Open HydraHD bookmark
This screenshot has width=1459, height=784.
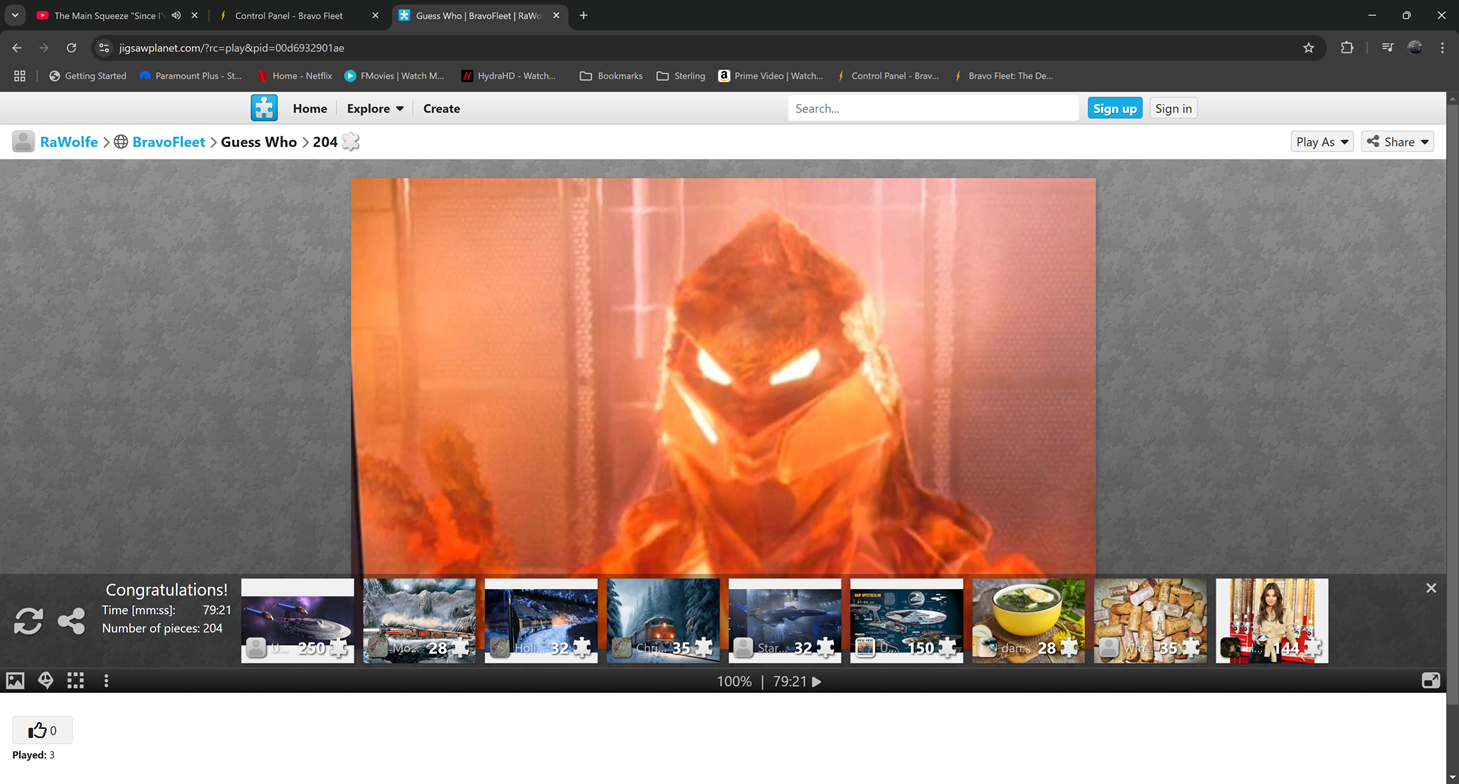click(x=508, y=76)
